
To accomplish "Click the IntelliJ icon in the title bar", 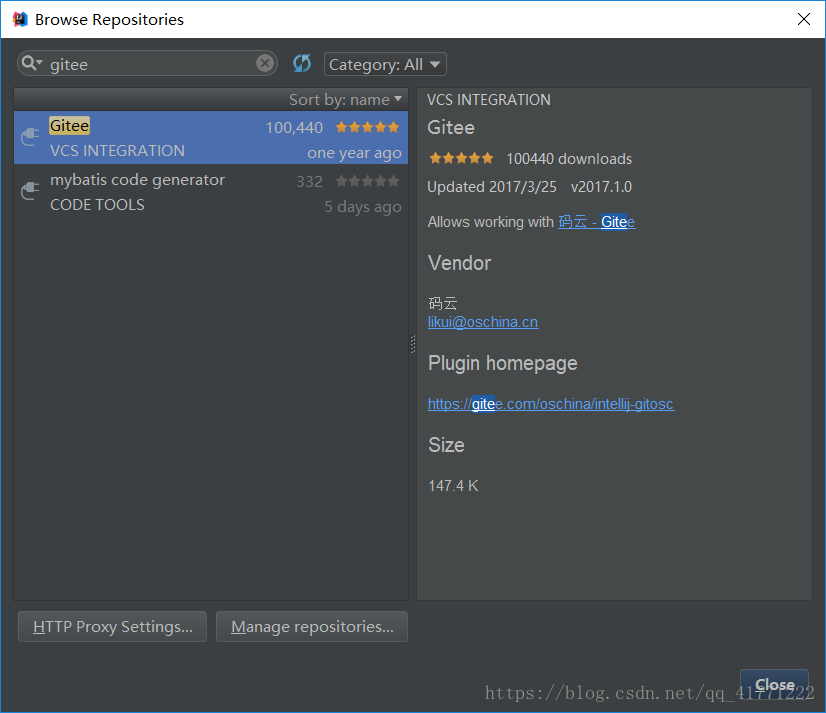I will click(x=20, y=19).
